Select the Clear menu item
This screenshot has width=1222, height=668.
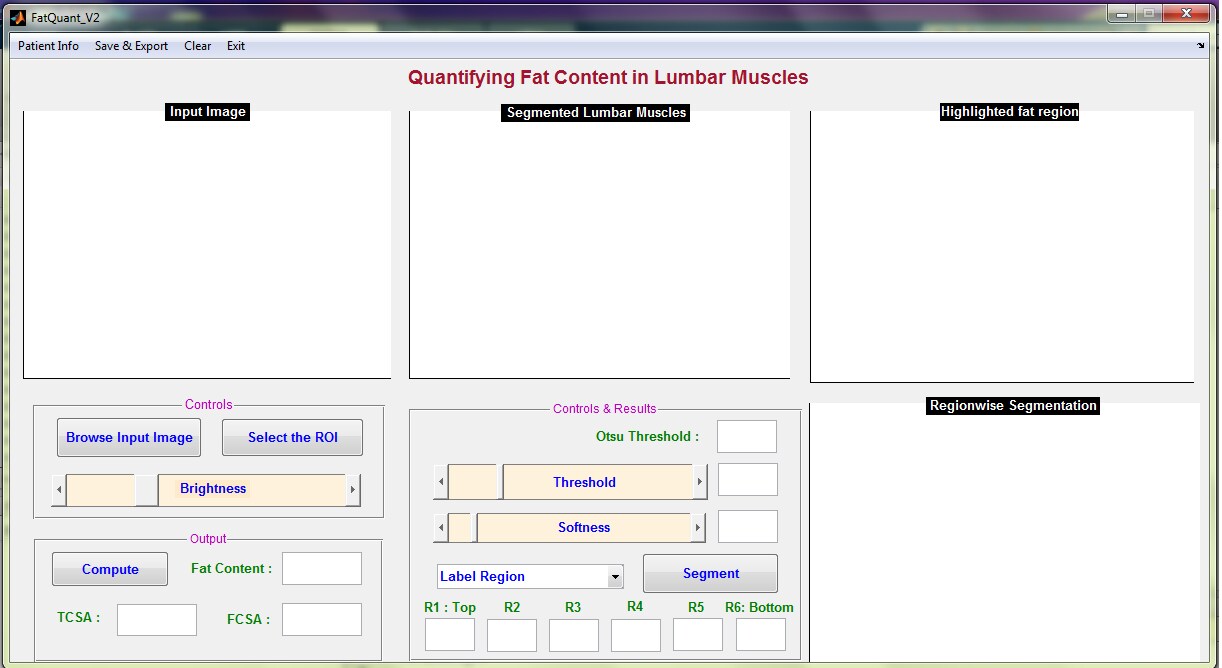(197, 46)
